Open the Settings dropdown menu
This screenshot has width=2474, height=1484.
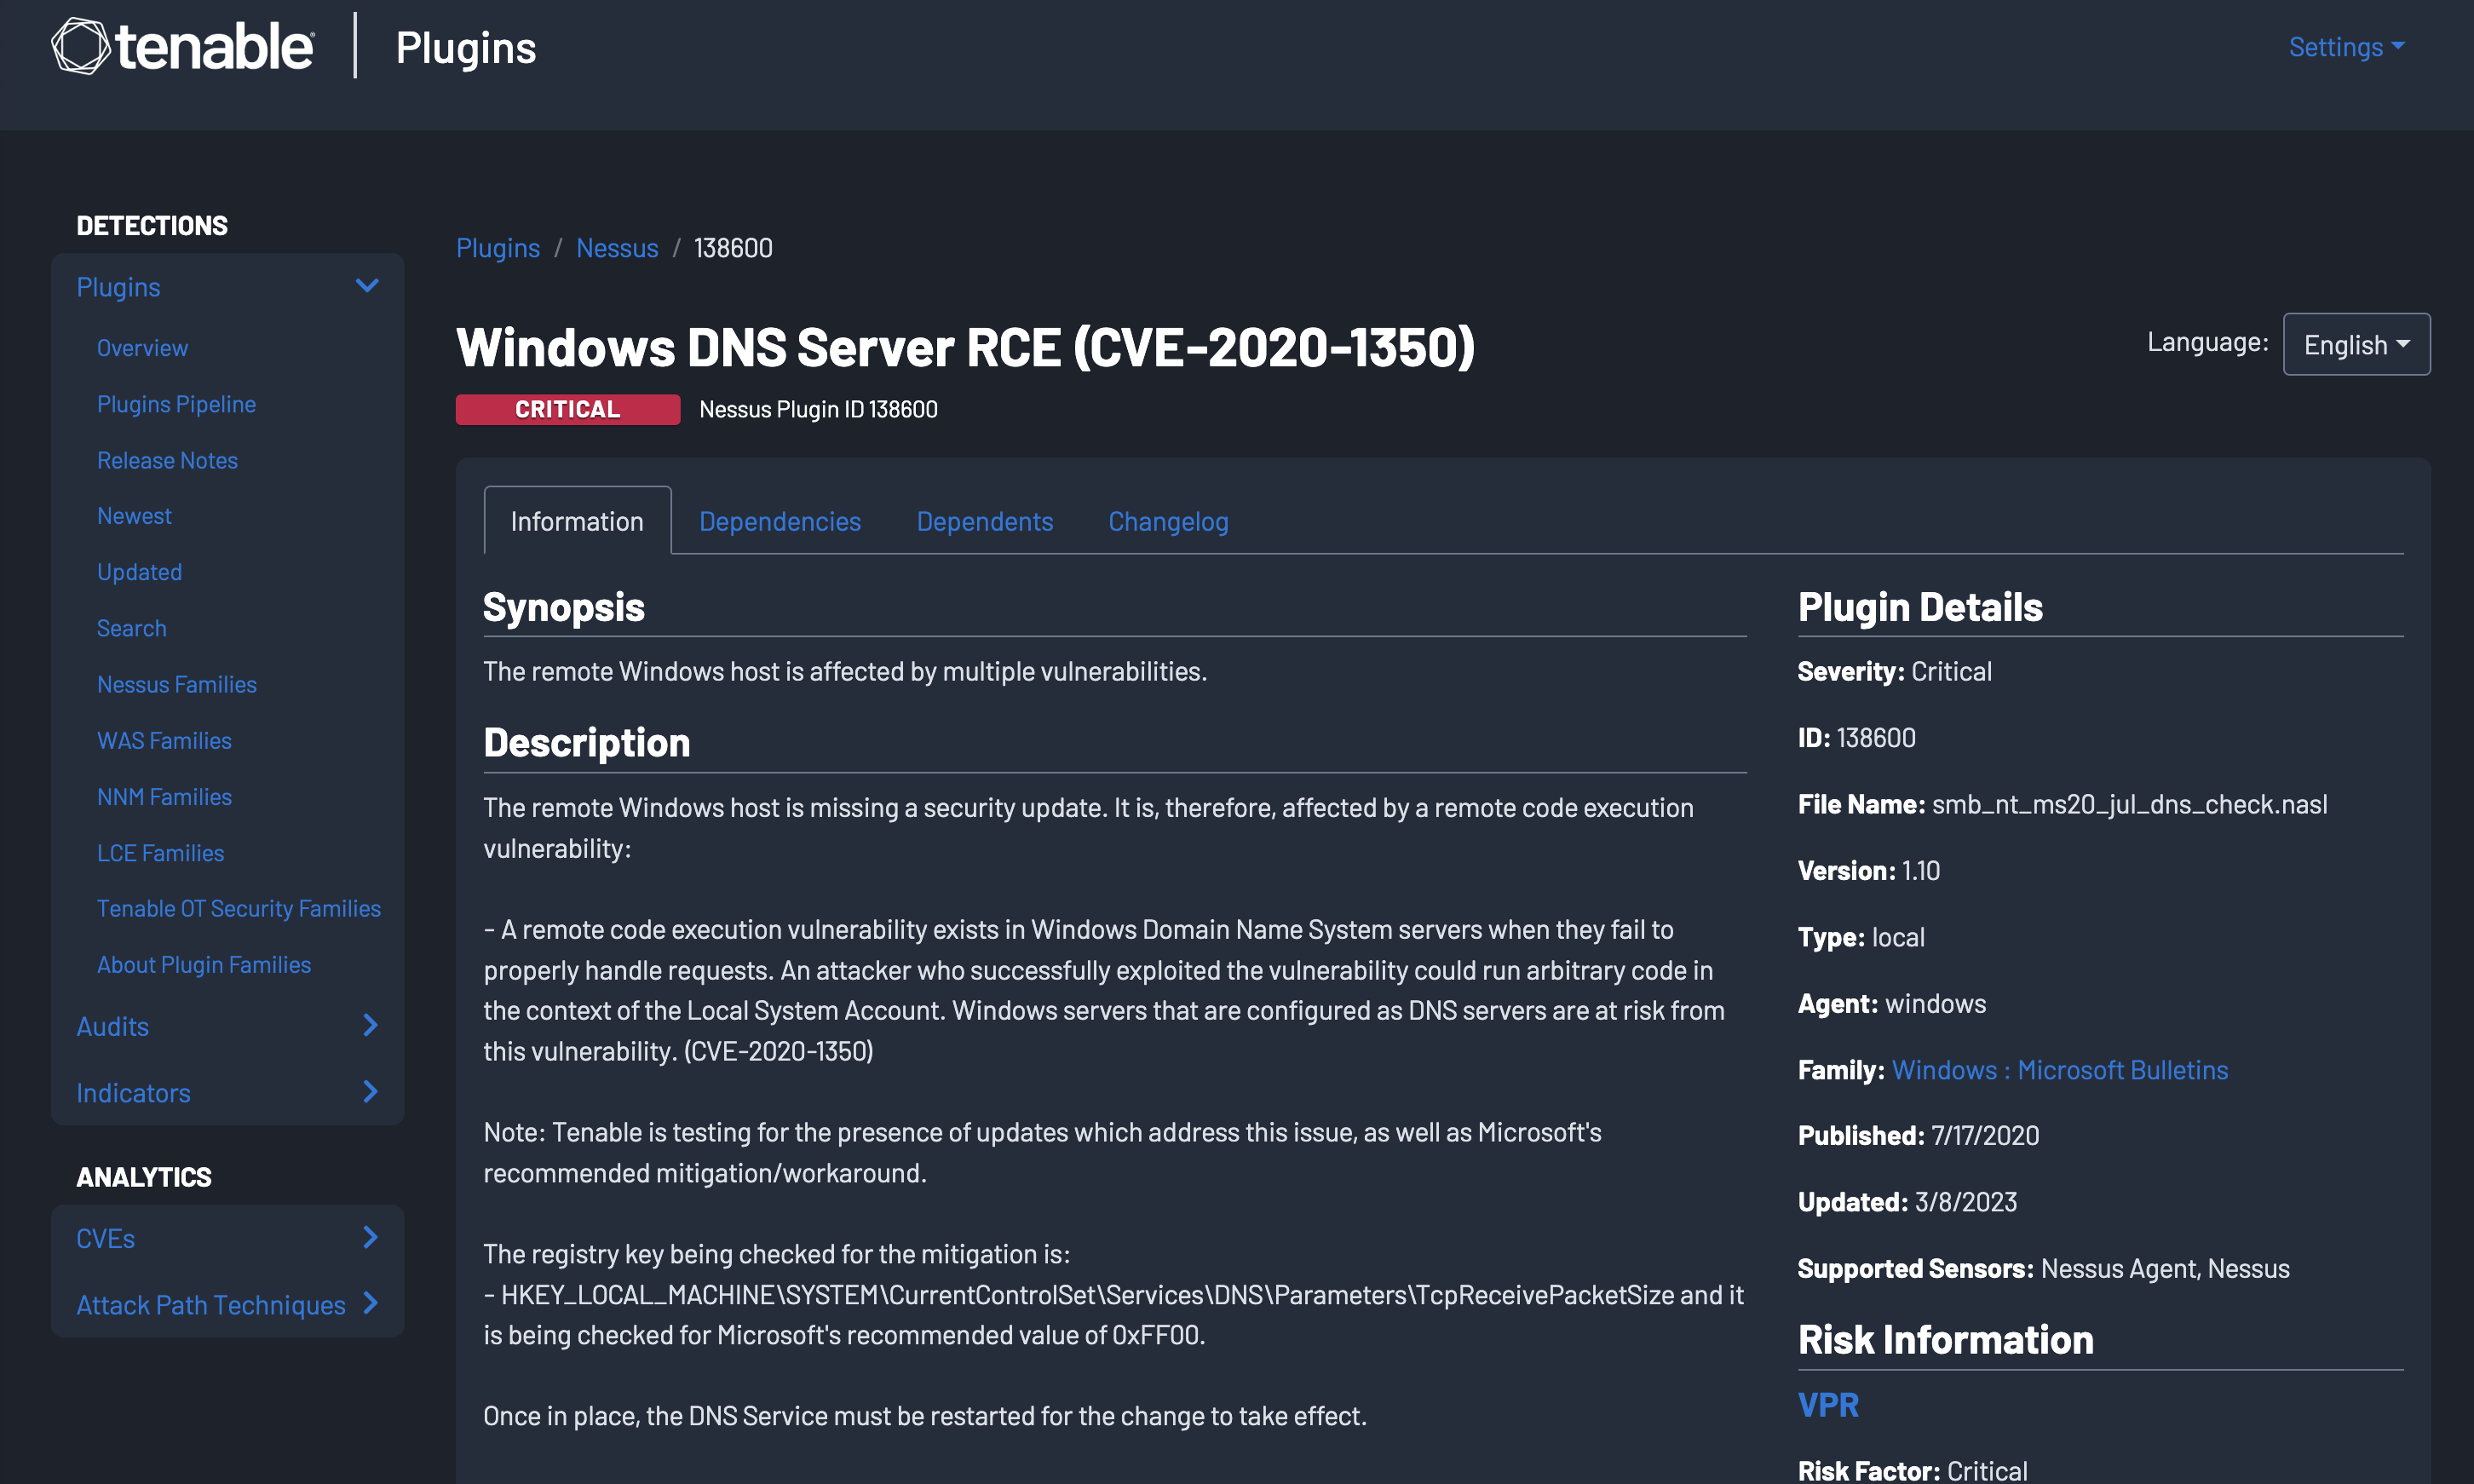[x=2345, y=47]
